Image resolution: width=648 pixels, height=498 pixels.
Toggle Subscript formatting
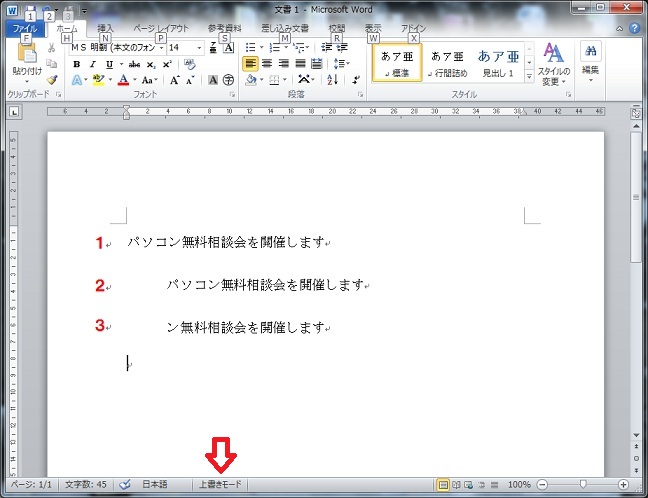[x=151, y=64]
